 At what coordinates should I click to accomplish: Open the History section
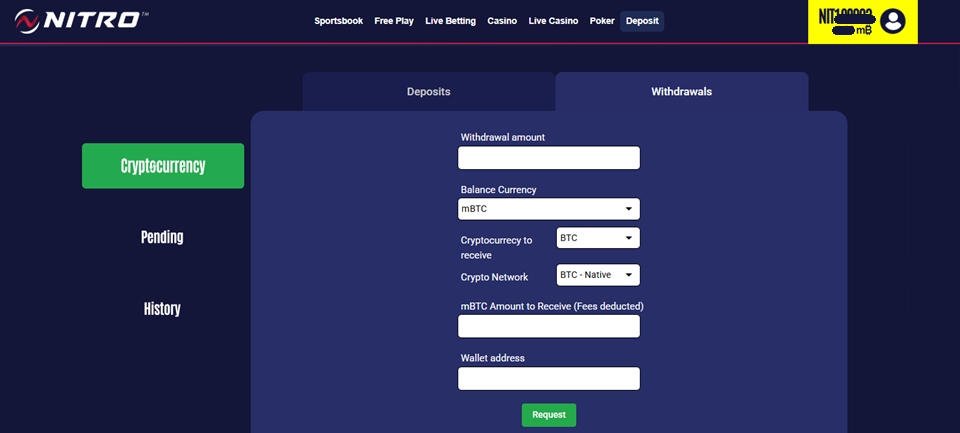point(162,309)
